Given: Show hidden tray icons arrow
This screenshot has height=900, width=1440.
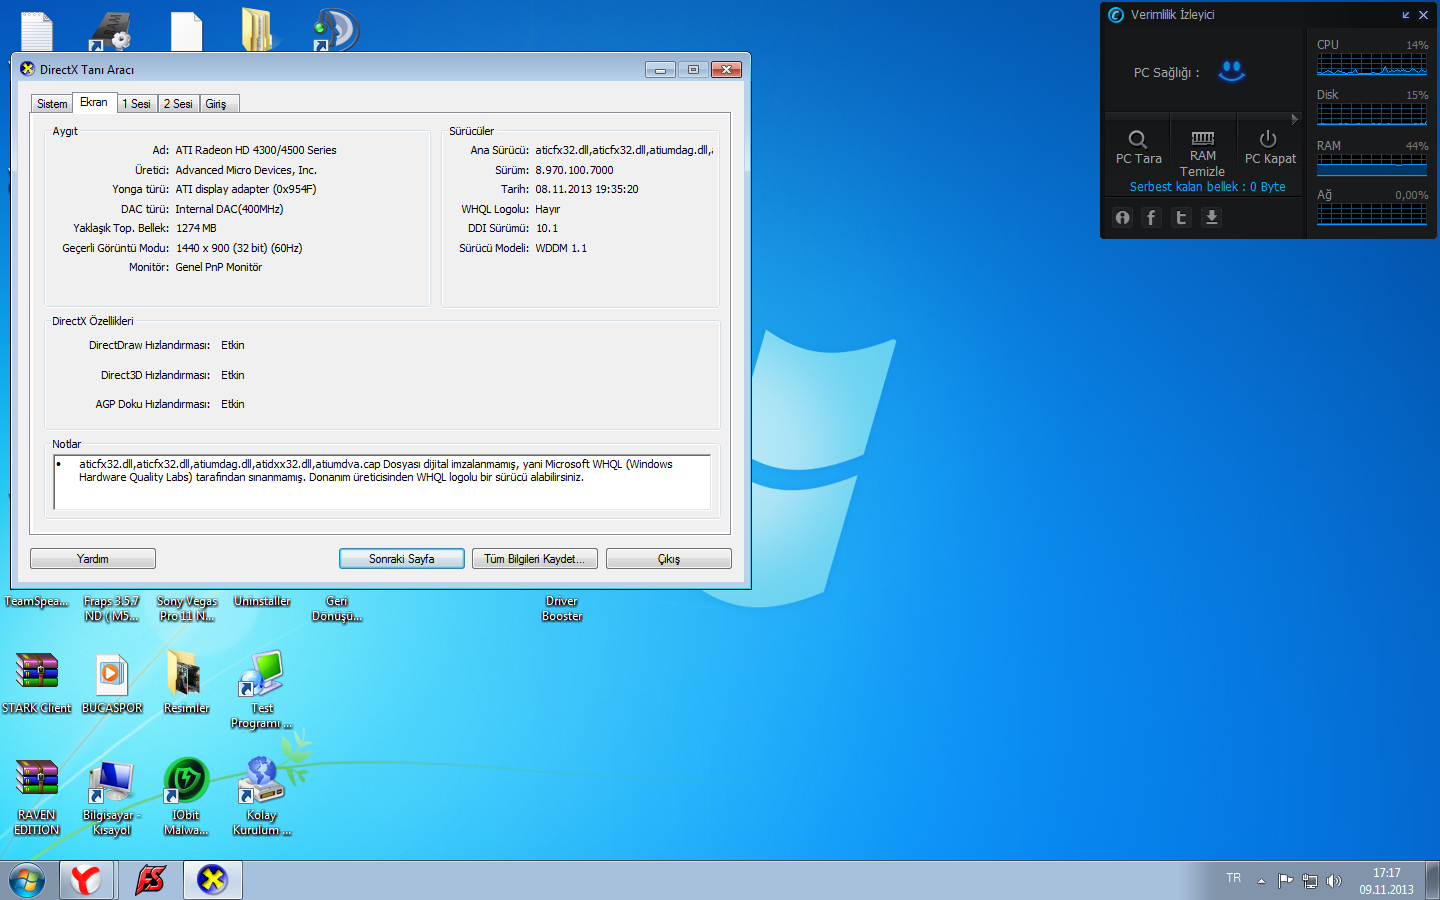Looking at the screenshot, I should tap(1261, 881).
